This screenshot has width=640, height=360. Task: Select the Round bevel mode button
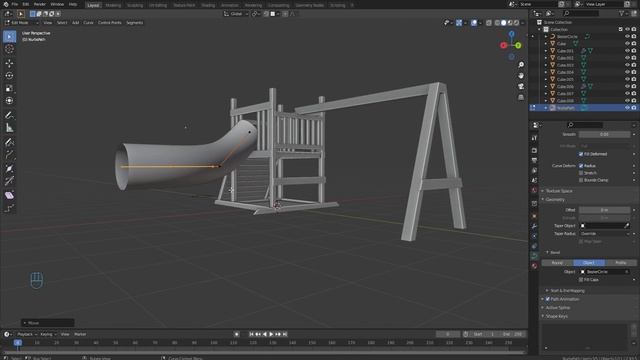coord(557,263)
